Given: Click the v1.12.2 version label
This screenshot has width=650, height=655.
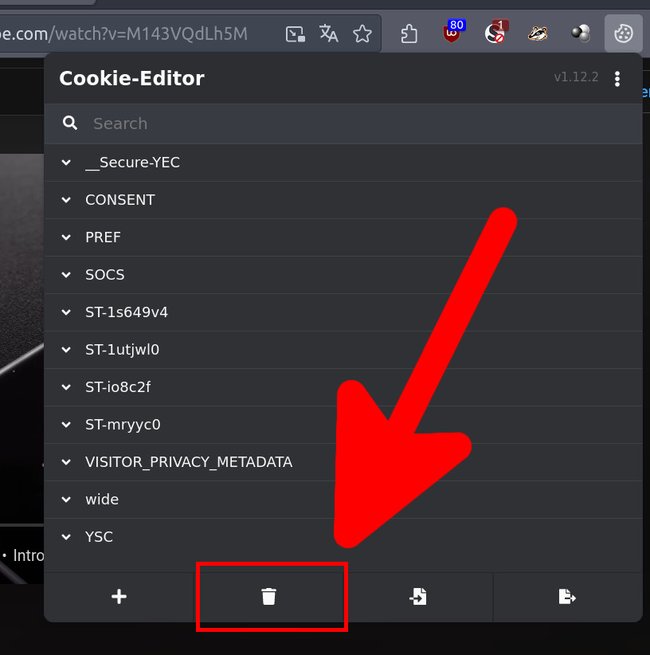Looking at the screenshot, I should (576, 77).
